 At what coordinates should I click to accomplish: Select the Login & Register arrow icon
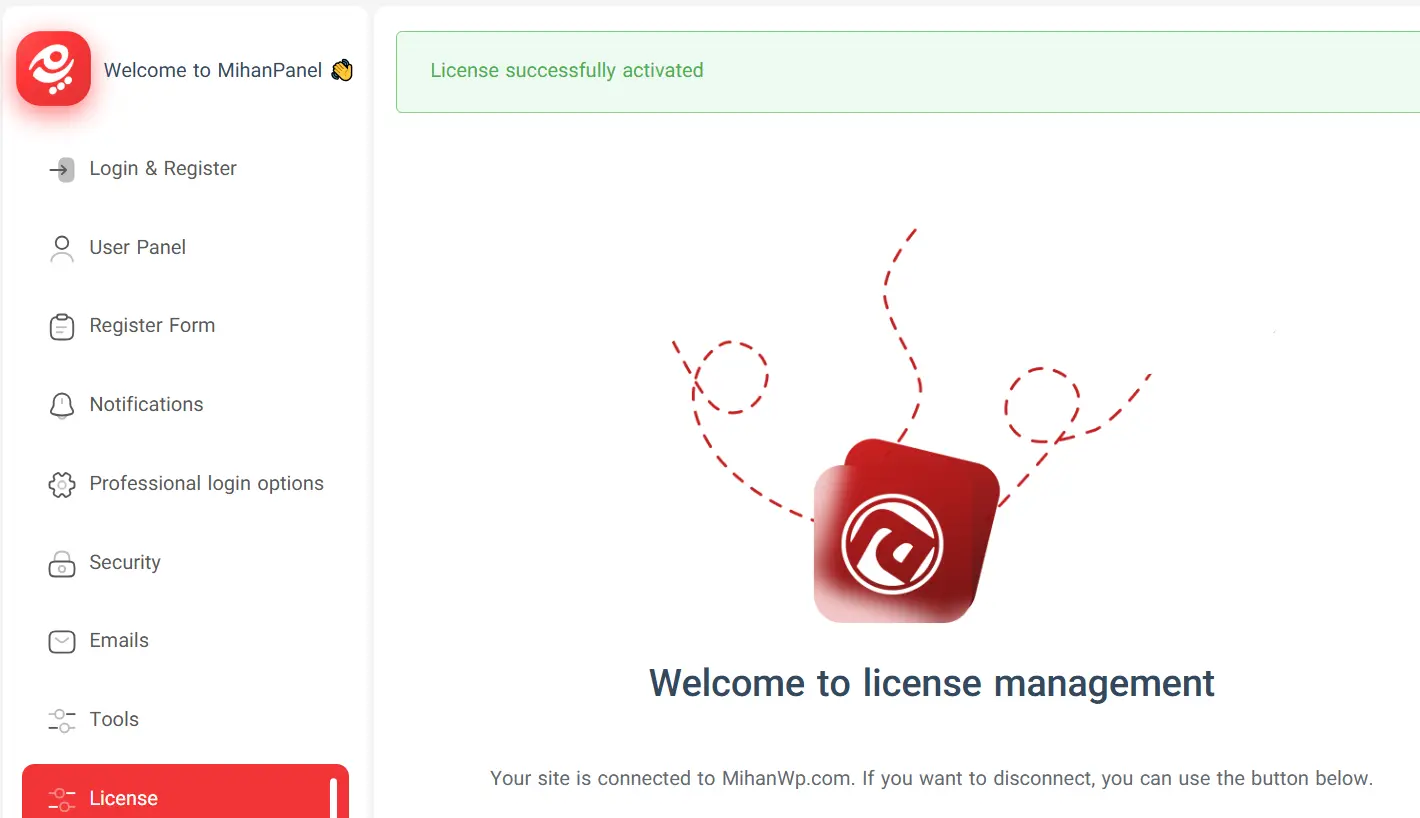pos(61,169)
